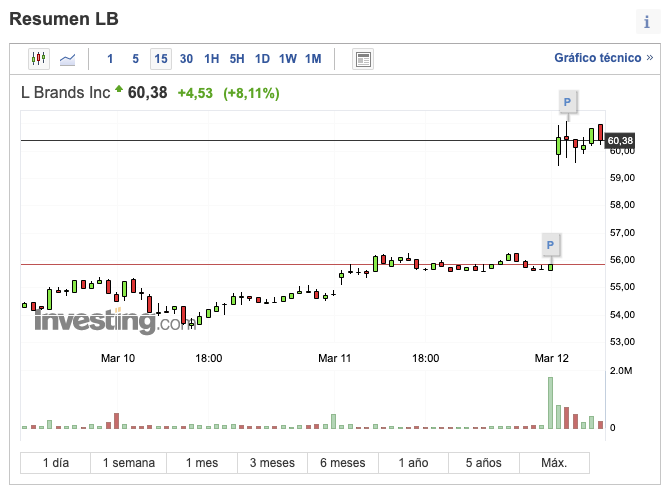Open the news table icon in toolbar

(x=363, y=59)
